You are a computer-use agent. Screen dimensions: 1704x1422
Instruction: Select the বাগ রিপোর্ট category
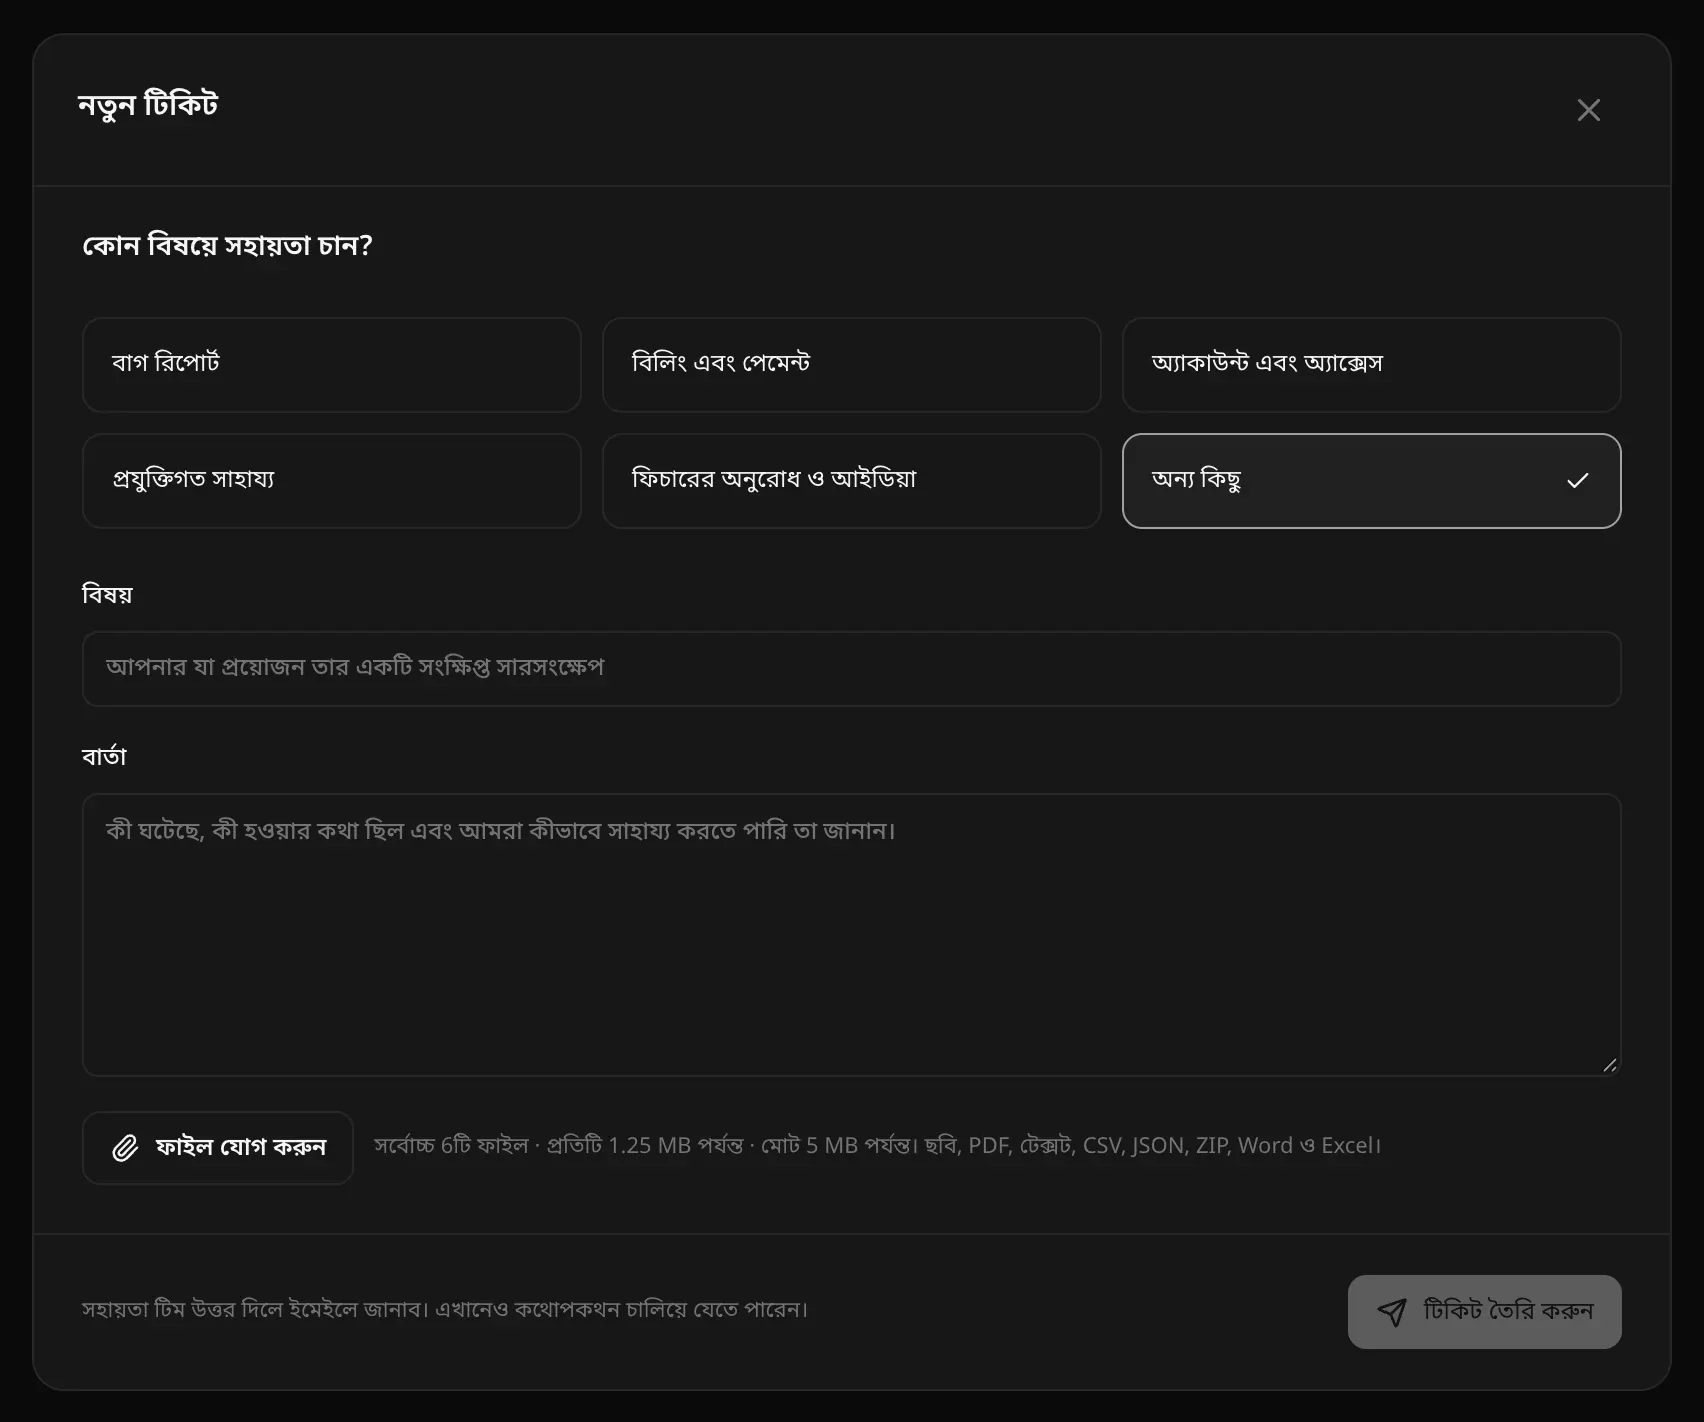[331, 365]
